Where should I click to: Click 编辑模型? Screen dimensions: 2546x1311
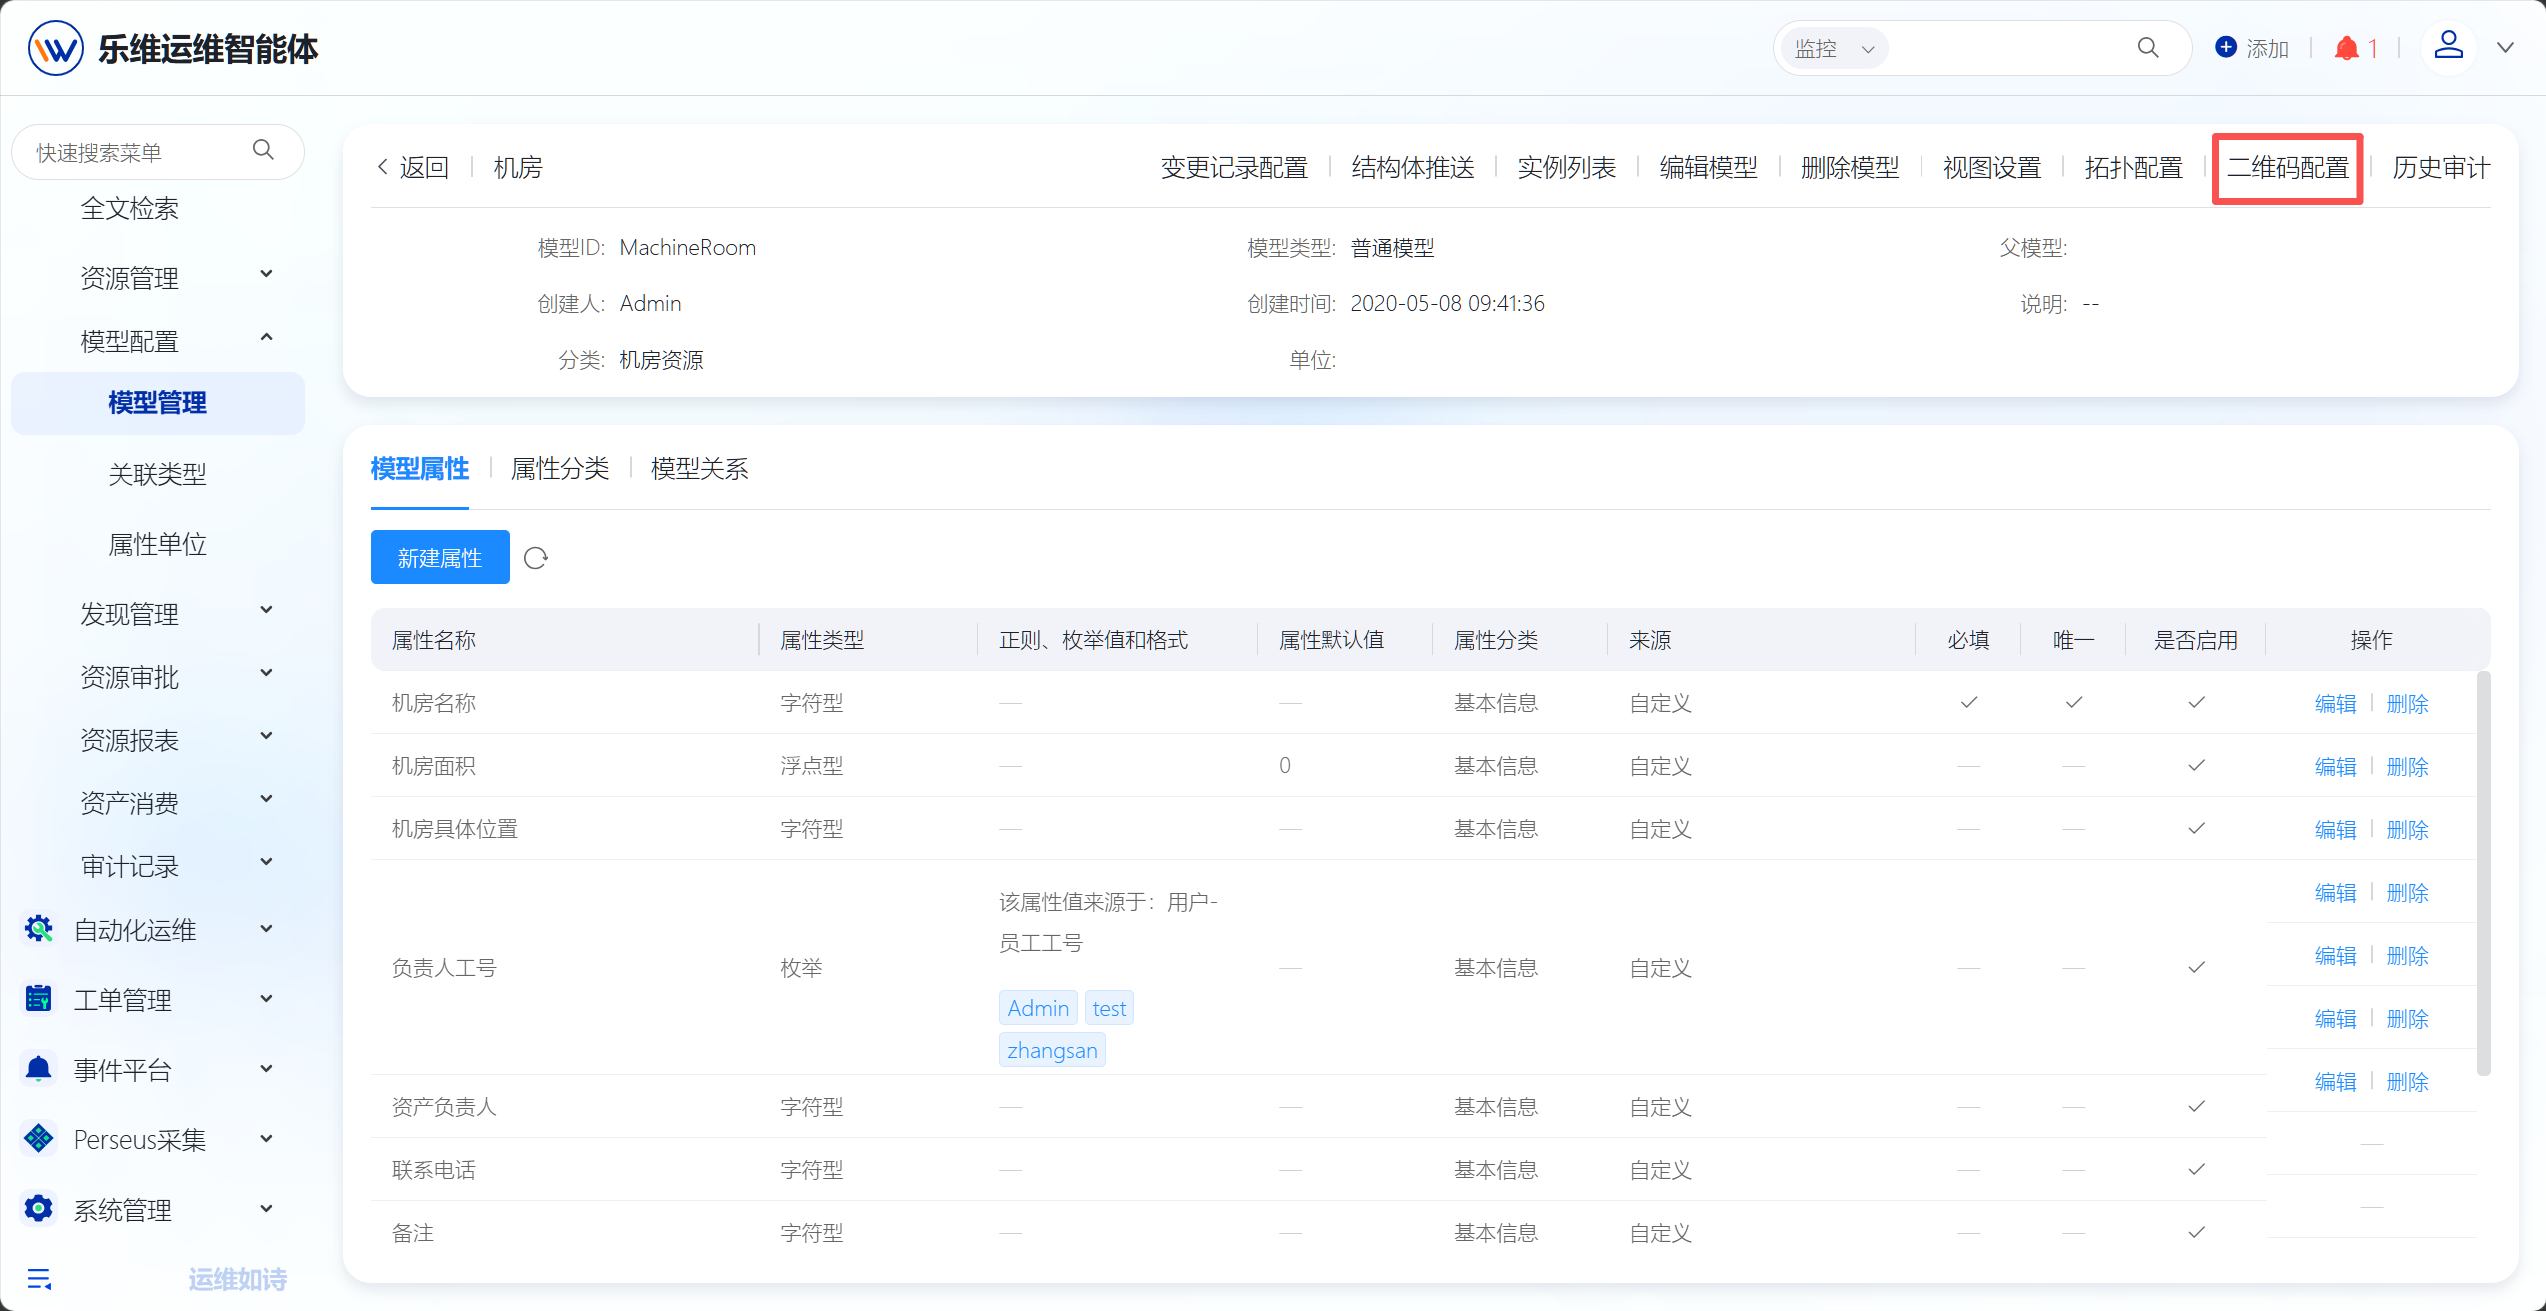click(1709, 167)
